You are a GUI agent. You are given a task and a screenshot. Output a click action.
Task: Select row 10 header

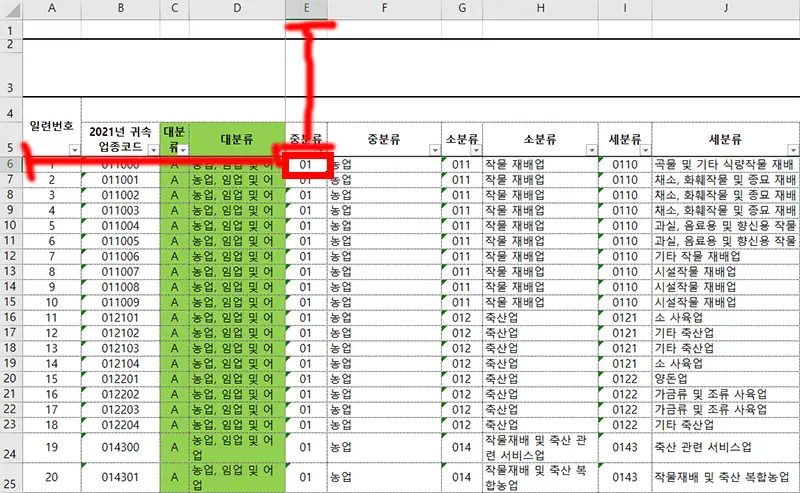coord(11,226)
